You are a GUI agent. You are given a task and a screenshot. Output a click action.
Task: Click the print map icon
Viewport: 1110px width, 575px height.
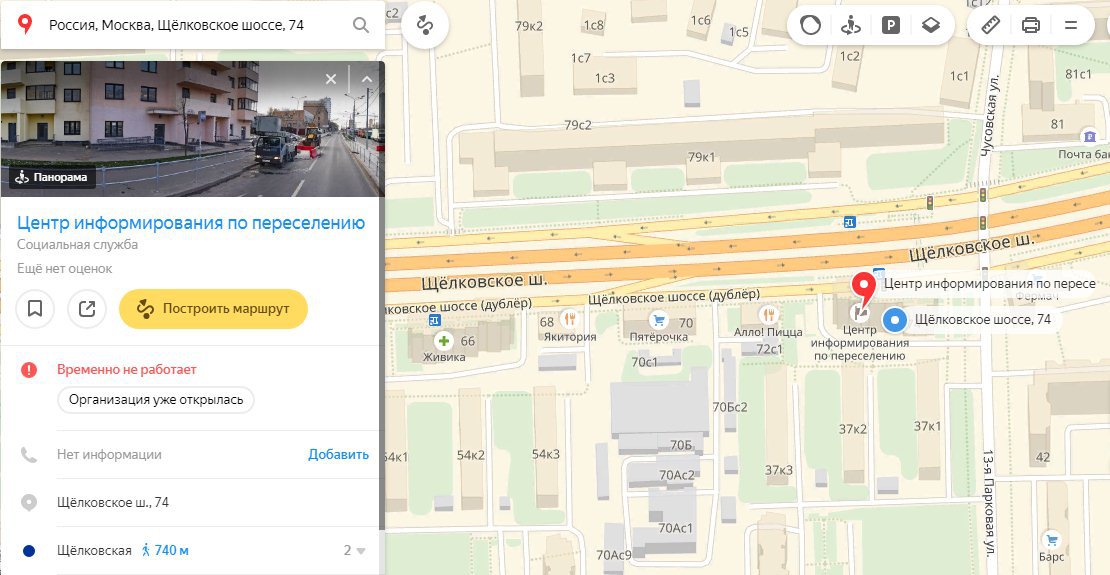coord(1031,25)
